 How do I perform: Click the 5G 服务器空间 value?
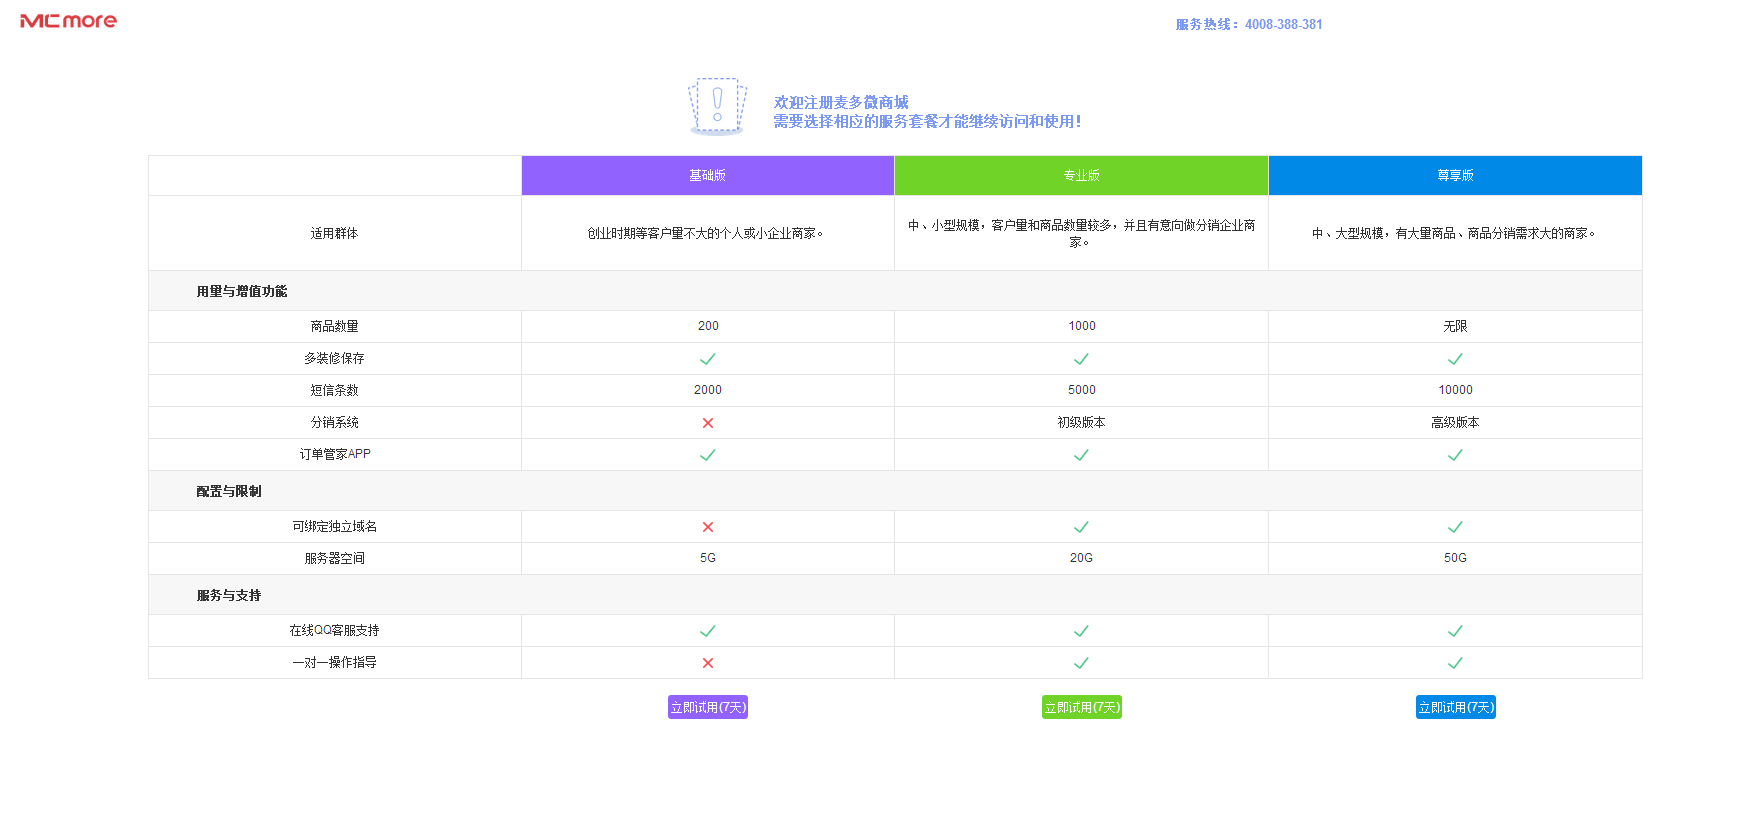(x=708, y=558)
